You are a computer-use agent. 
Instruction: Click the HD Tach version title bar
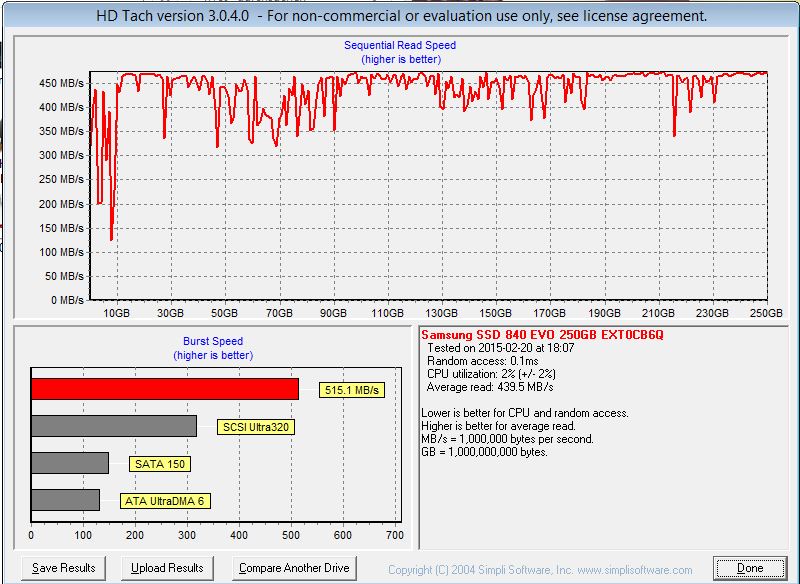(402, 16)
